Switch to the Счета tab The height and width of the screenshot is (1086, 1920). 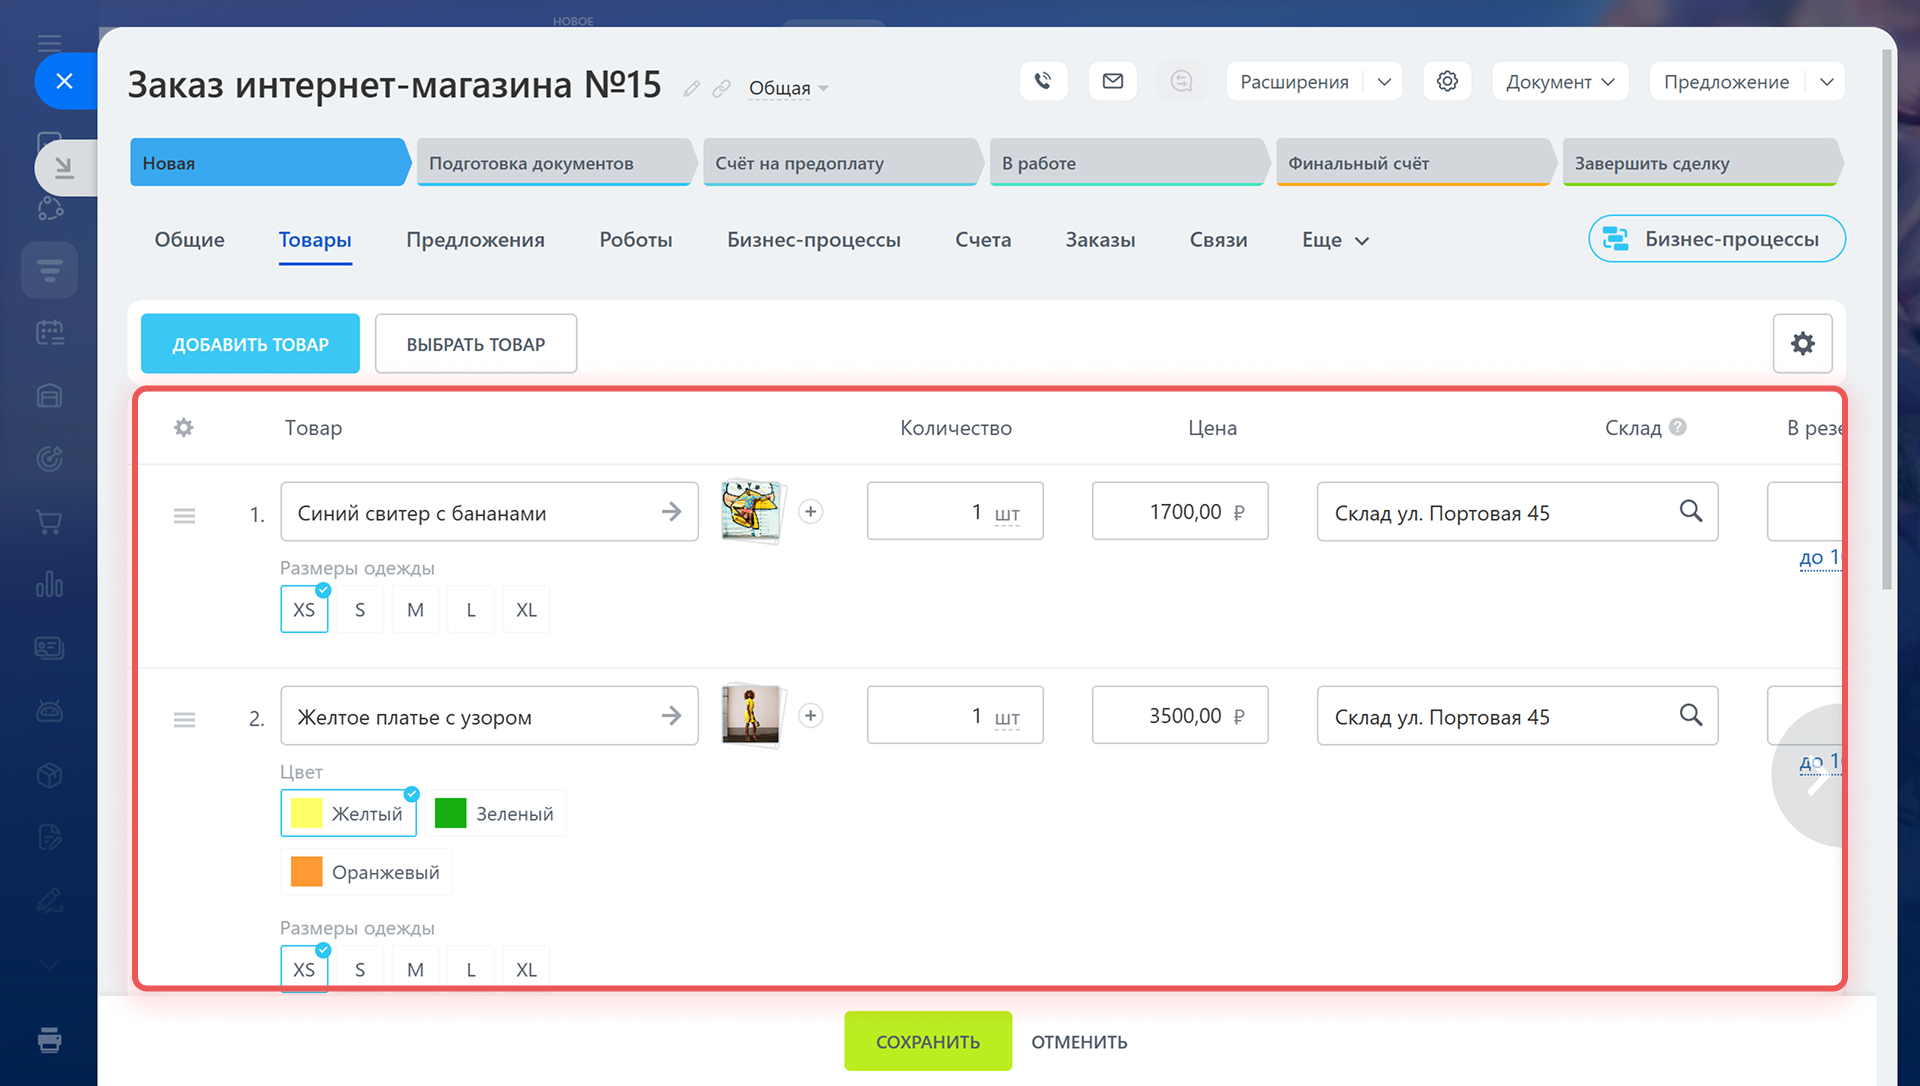pos(982,240)
